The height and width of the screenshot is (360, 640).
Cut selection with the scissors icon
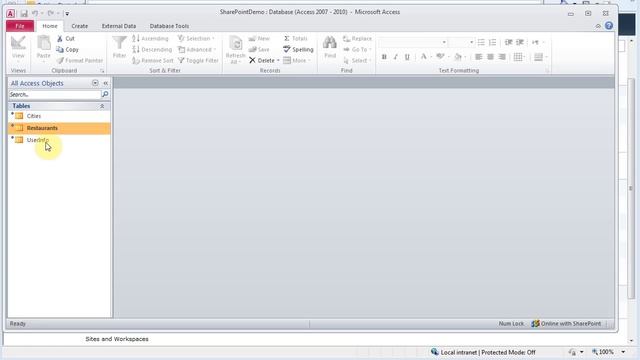66,38
